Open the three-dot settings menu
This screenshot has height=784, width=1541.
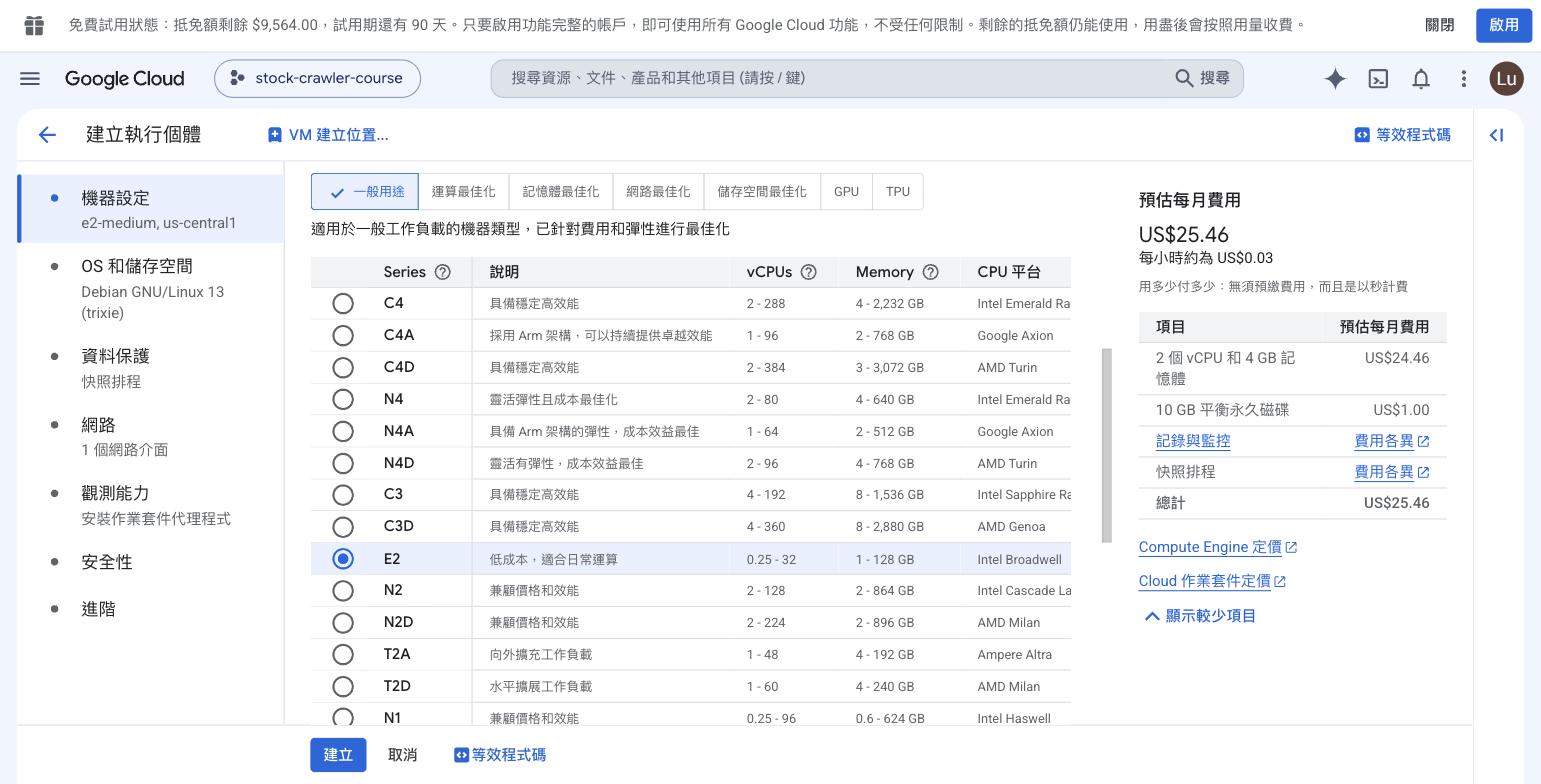1464,78
